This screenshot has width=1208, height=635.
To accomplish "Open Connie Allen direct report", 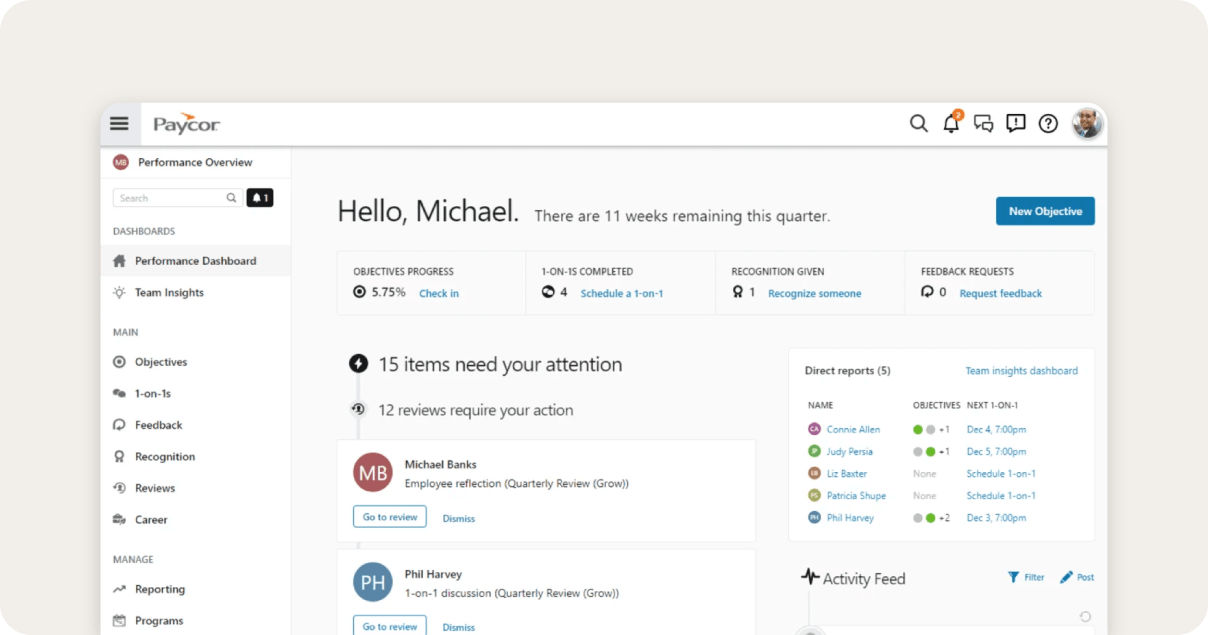I will point(853,430).
